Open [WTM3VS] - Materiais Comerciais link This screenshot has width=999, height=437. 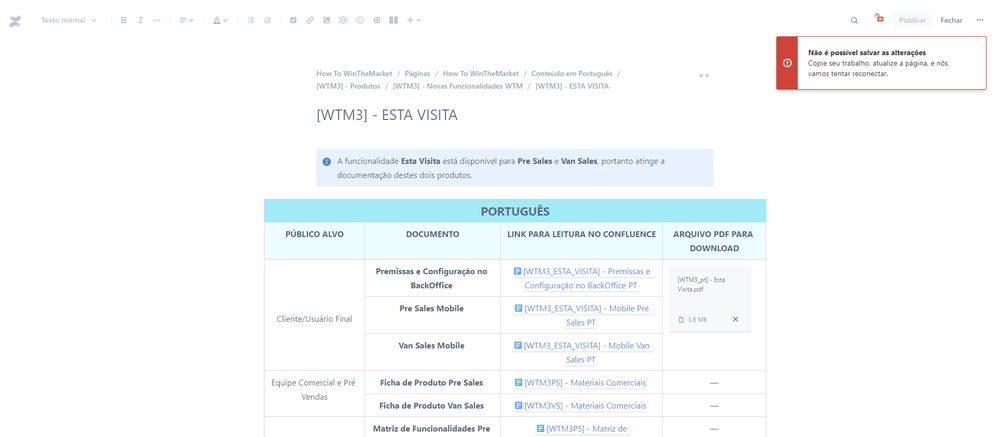581,406
